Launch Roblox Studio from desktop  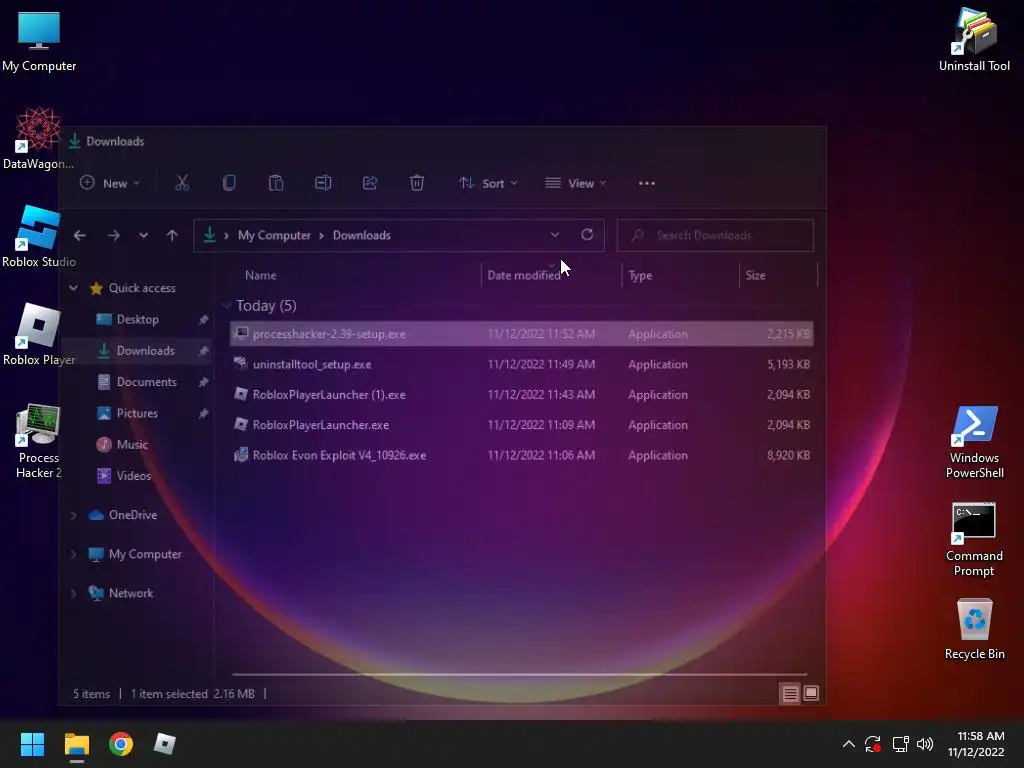(39, 236)
